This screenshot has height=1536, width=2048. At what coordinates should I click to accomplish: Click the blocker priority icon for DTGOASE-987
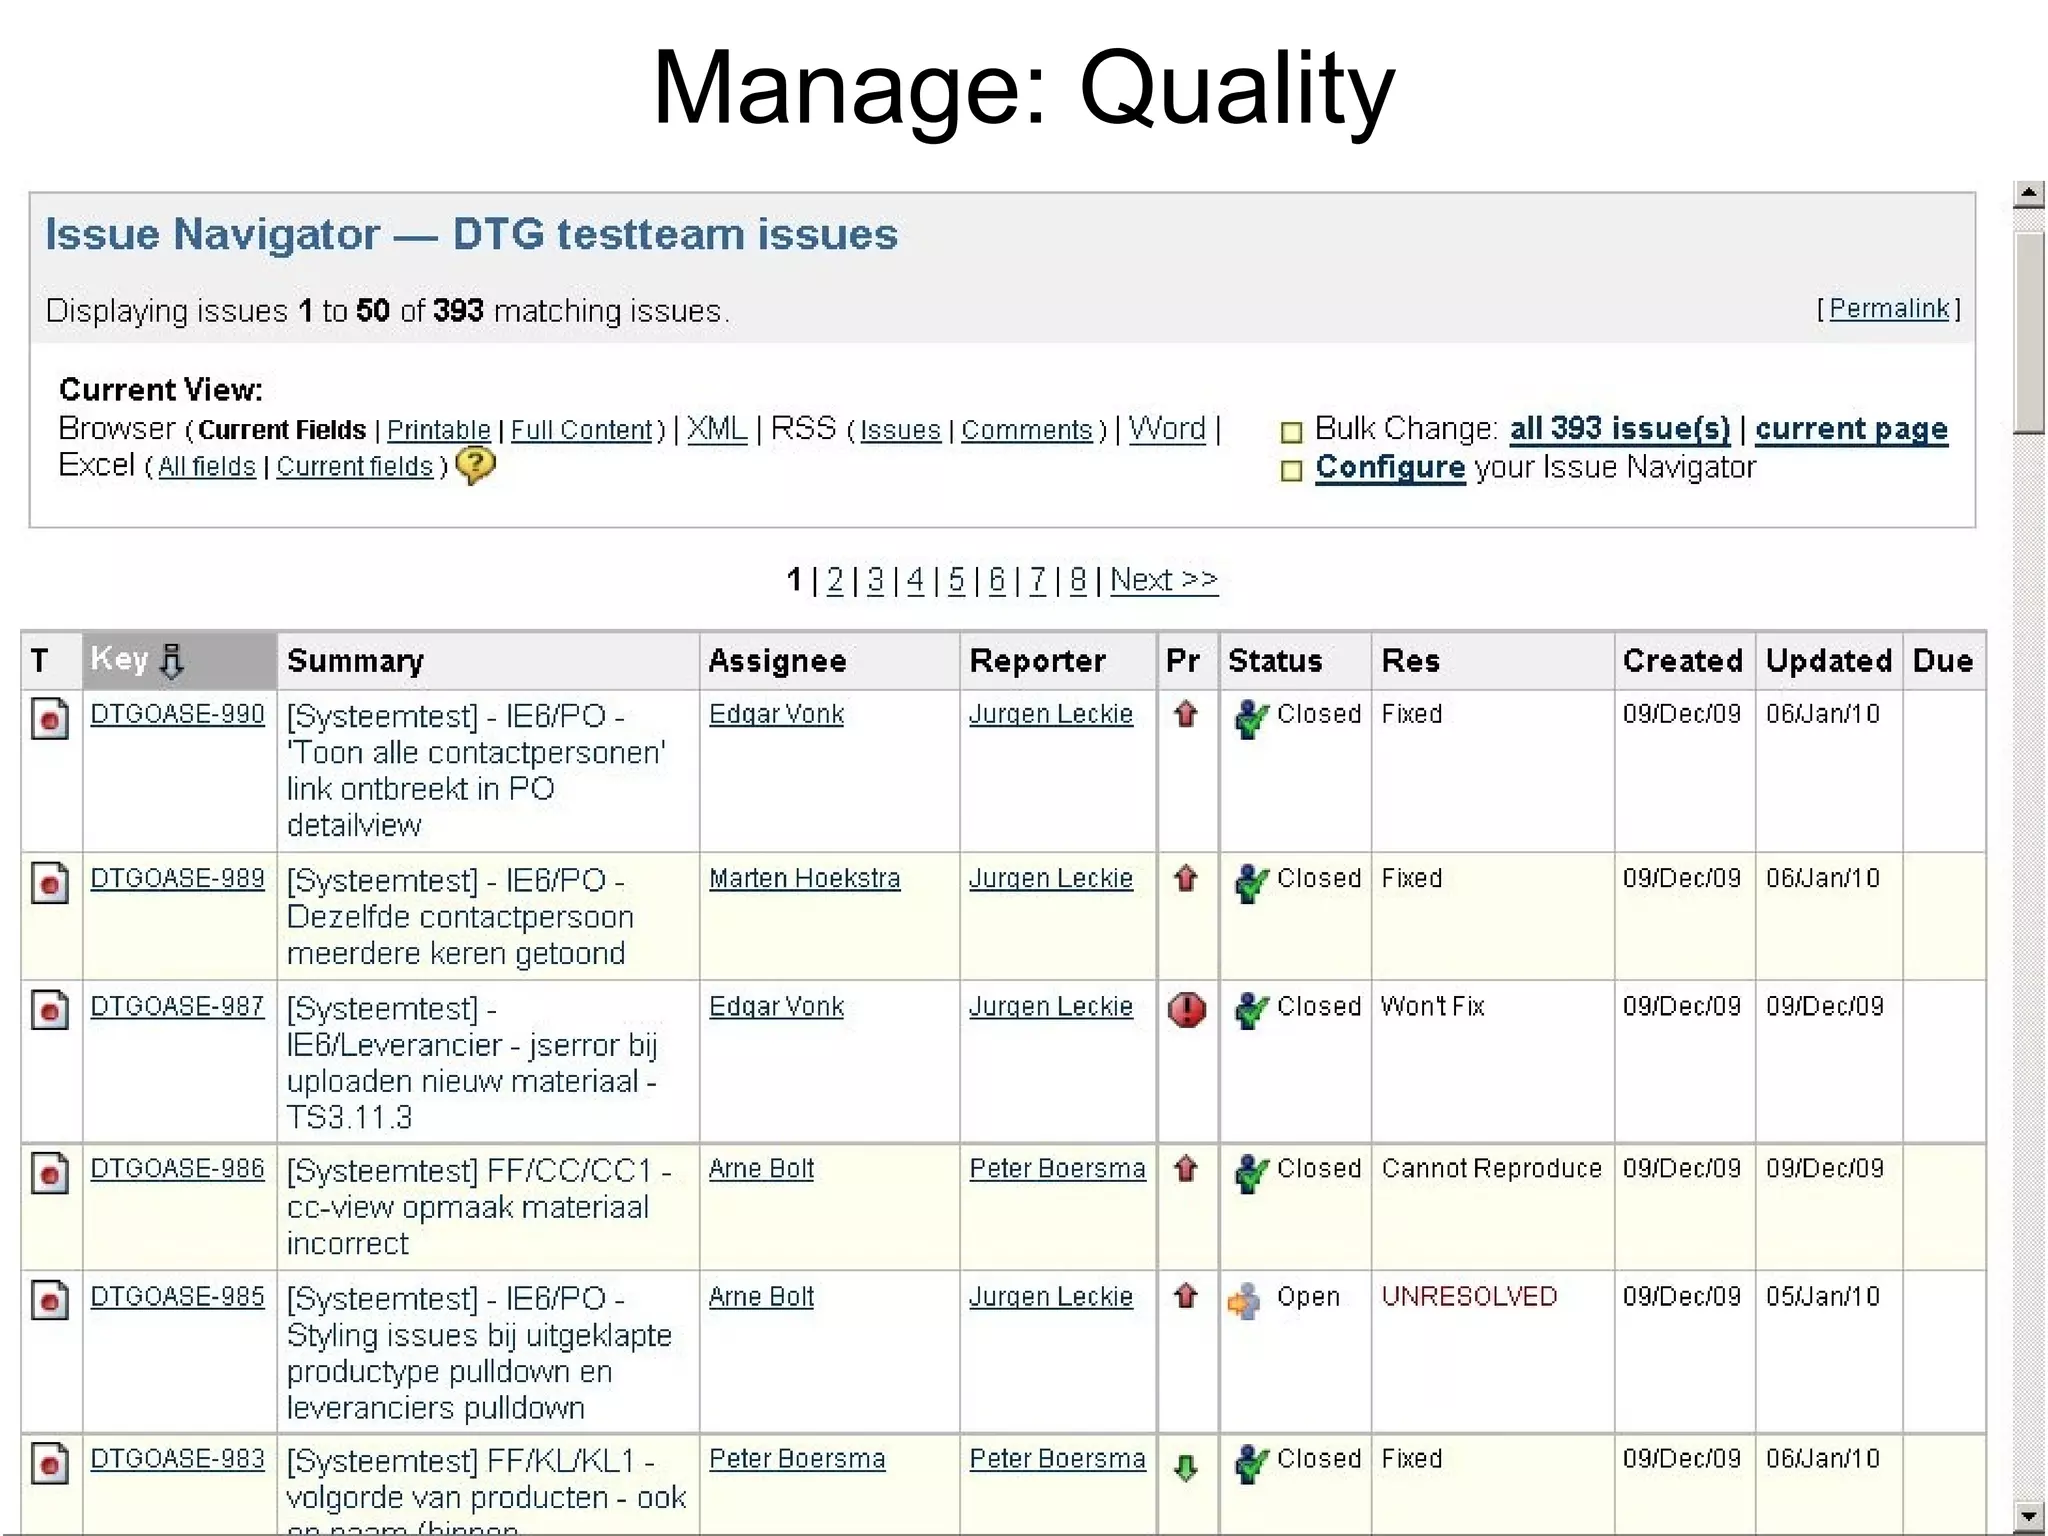tap(1187, 1009)
